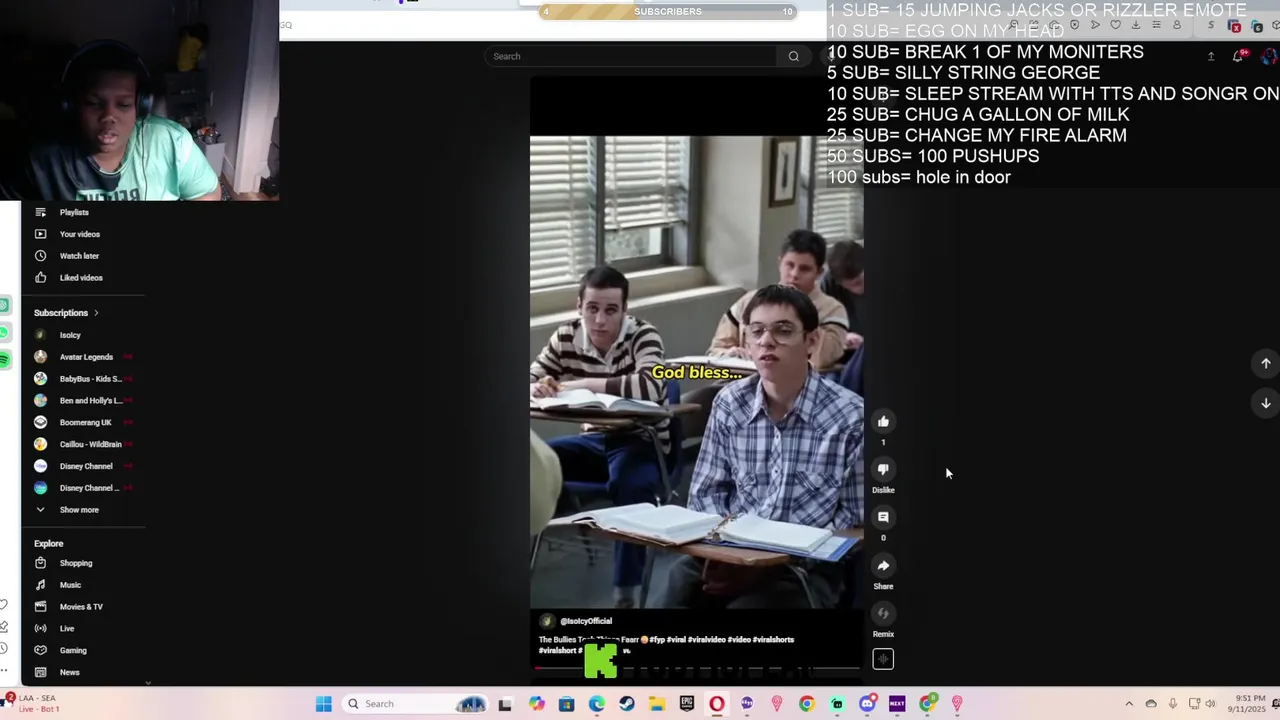Image resolution: width=1280 pixels, height=720 pixels.
Task: Open Epic Games Launcher from the taskbar
Action: pyautogui.click(x=687, y=704)
